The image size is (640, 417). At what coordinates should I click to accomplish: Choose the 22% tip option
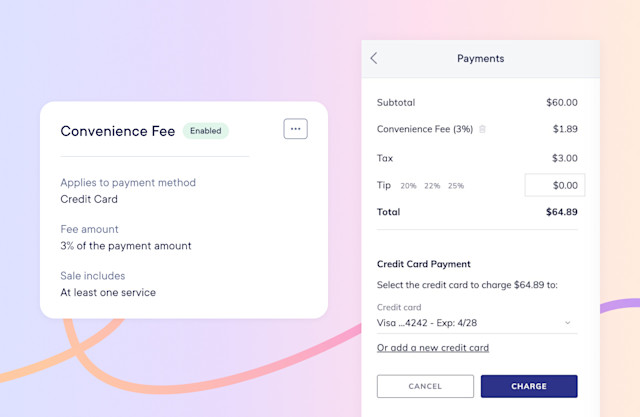tap(432, 186)
